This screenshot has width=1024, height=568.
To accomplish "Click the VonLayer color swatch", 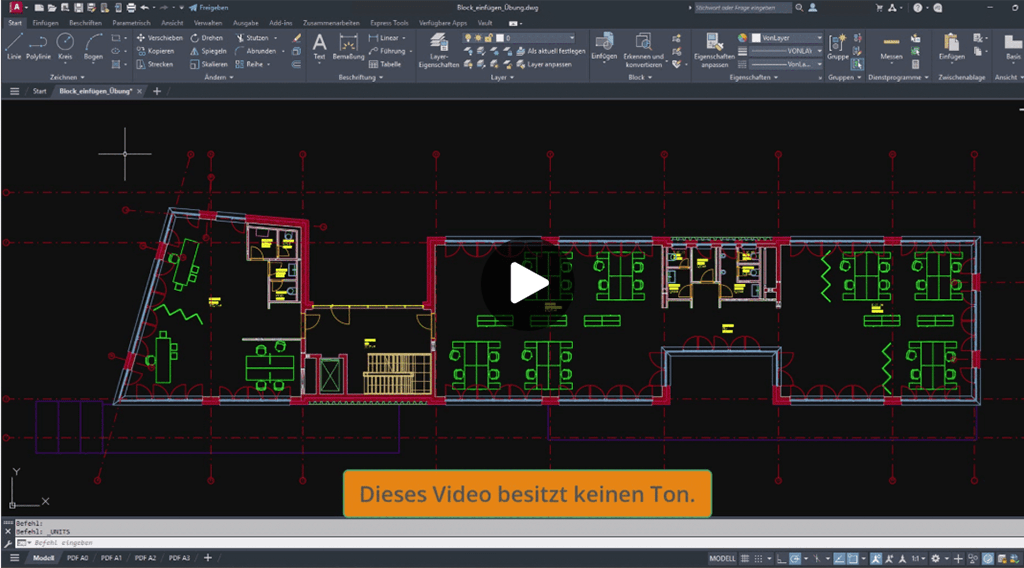I will coord(756,38).
